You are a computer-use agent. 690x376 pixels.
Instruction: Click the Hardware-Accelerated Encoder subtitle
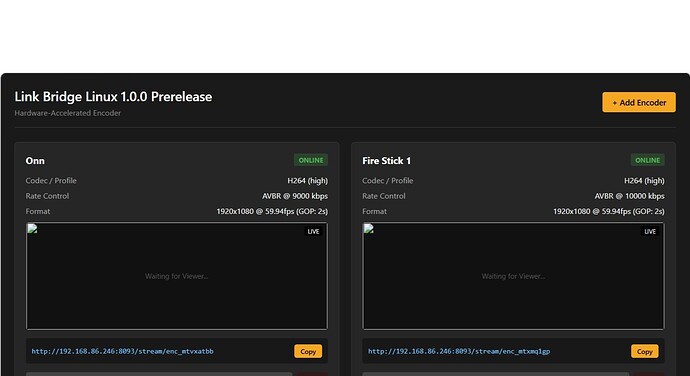[x=68, y=113]
